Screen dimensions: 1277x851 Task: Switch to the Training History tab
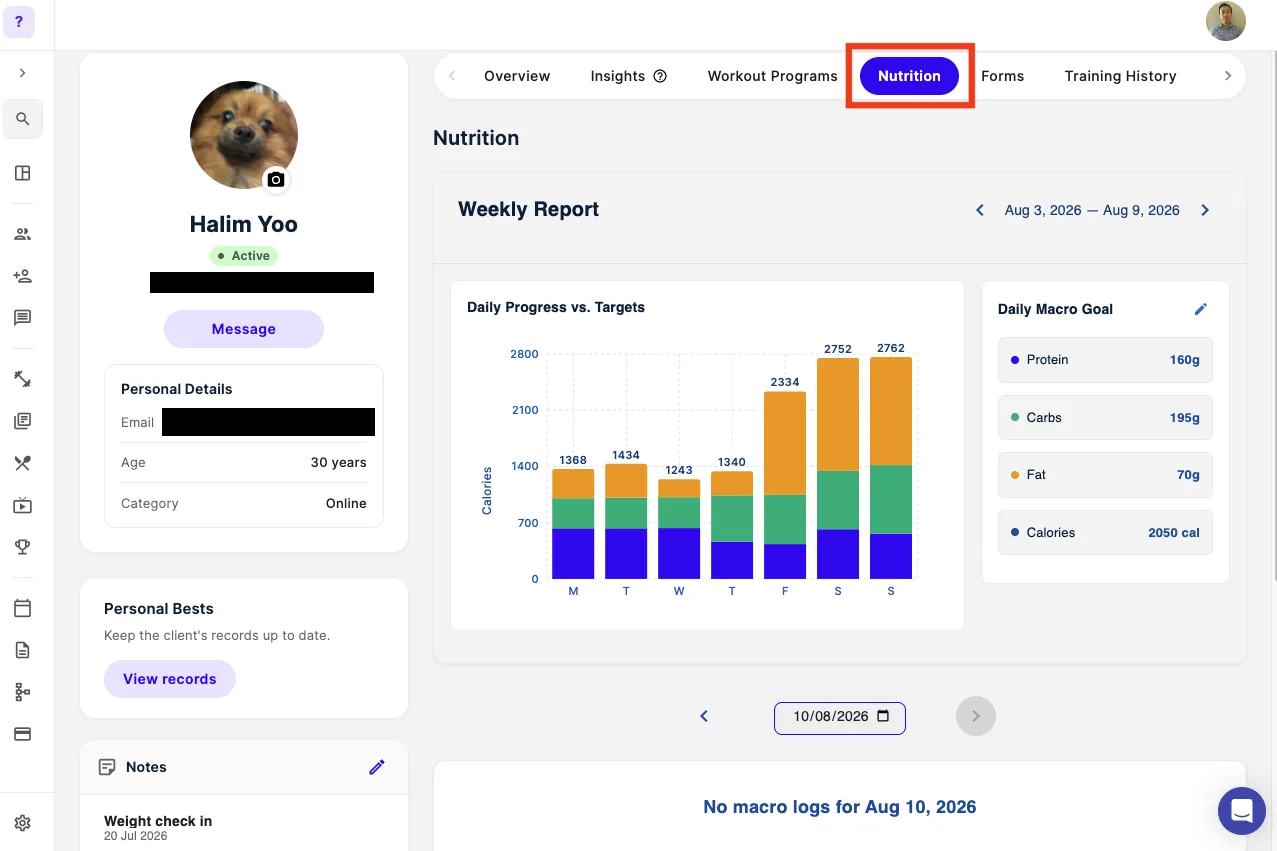click(1120, 76)
